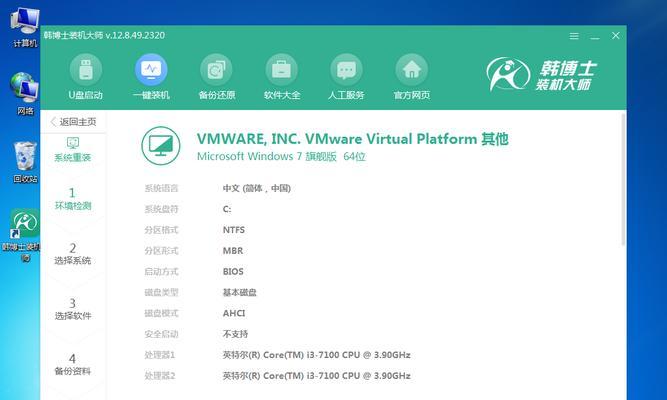Click the monitor icon beside VMware heading
This screenshot has width=667, height=400.
[161, 146]
